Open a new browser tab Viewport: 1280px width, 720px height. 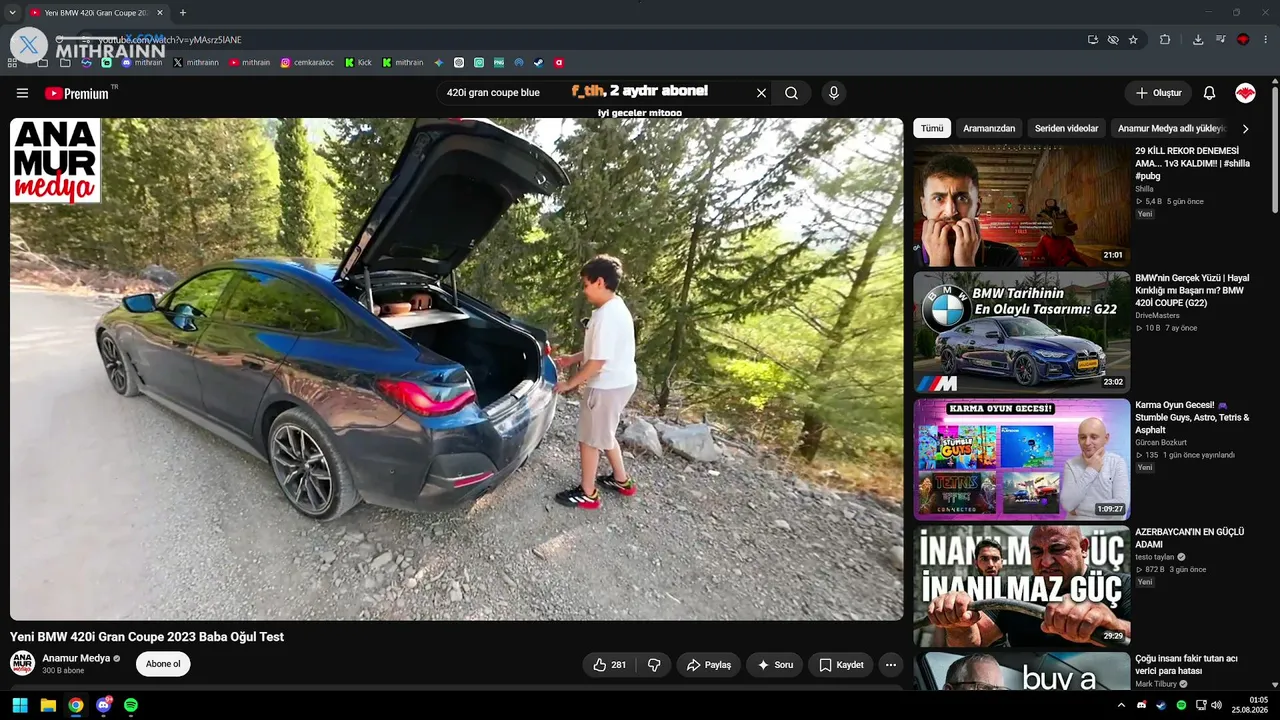click(x=182, y=13)
